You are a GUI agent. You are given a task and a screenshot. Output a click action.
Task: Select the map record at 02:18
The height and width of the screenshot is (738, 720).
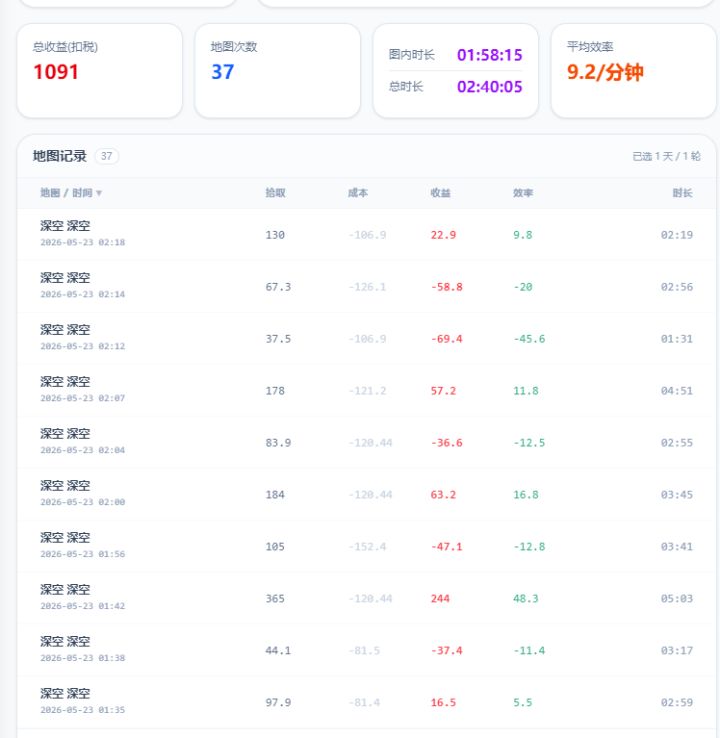pos(366,234)
